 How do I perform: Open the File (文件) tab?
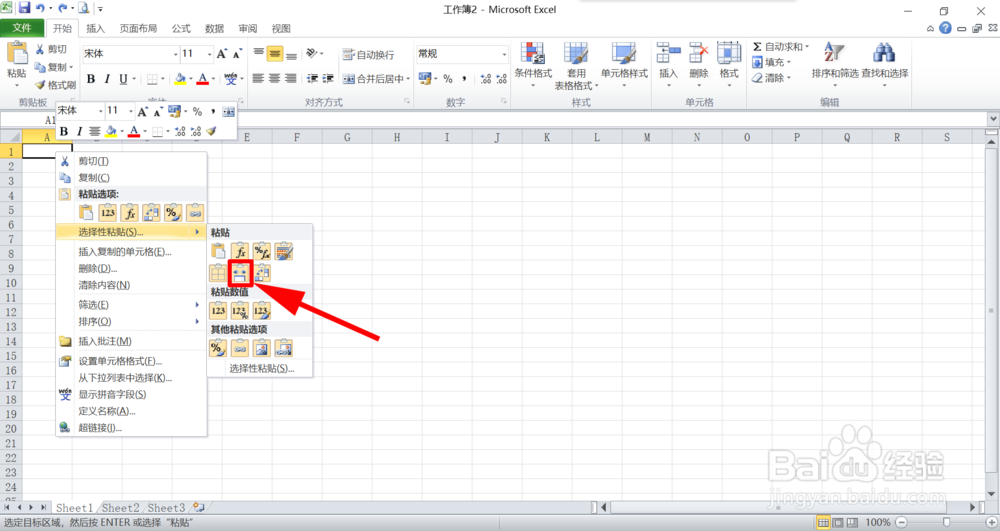(x=22, y=28)
